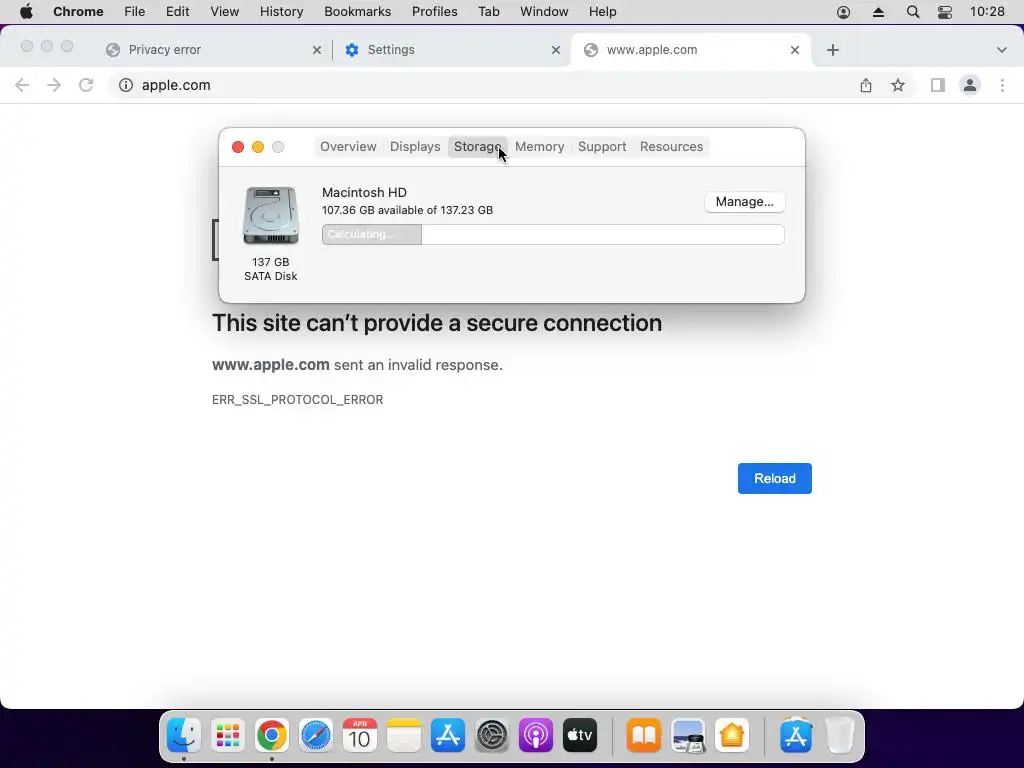Open Preview app in the Dock
The width and height of the screenshot is (1024, 768).
688,735
